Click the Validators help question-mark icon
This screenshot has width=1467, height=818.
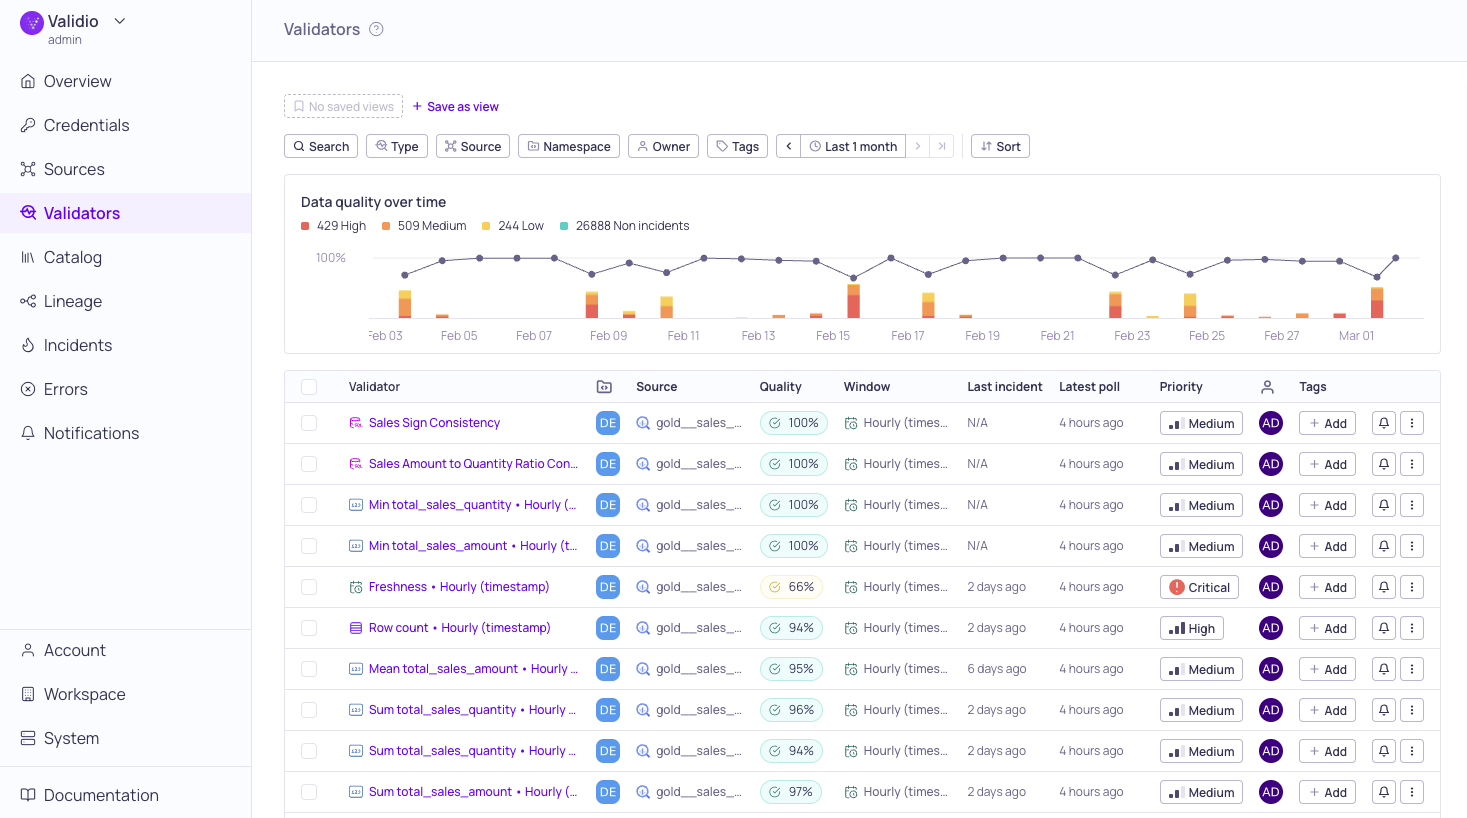tap(376, 29)
